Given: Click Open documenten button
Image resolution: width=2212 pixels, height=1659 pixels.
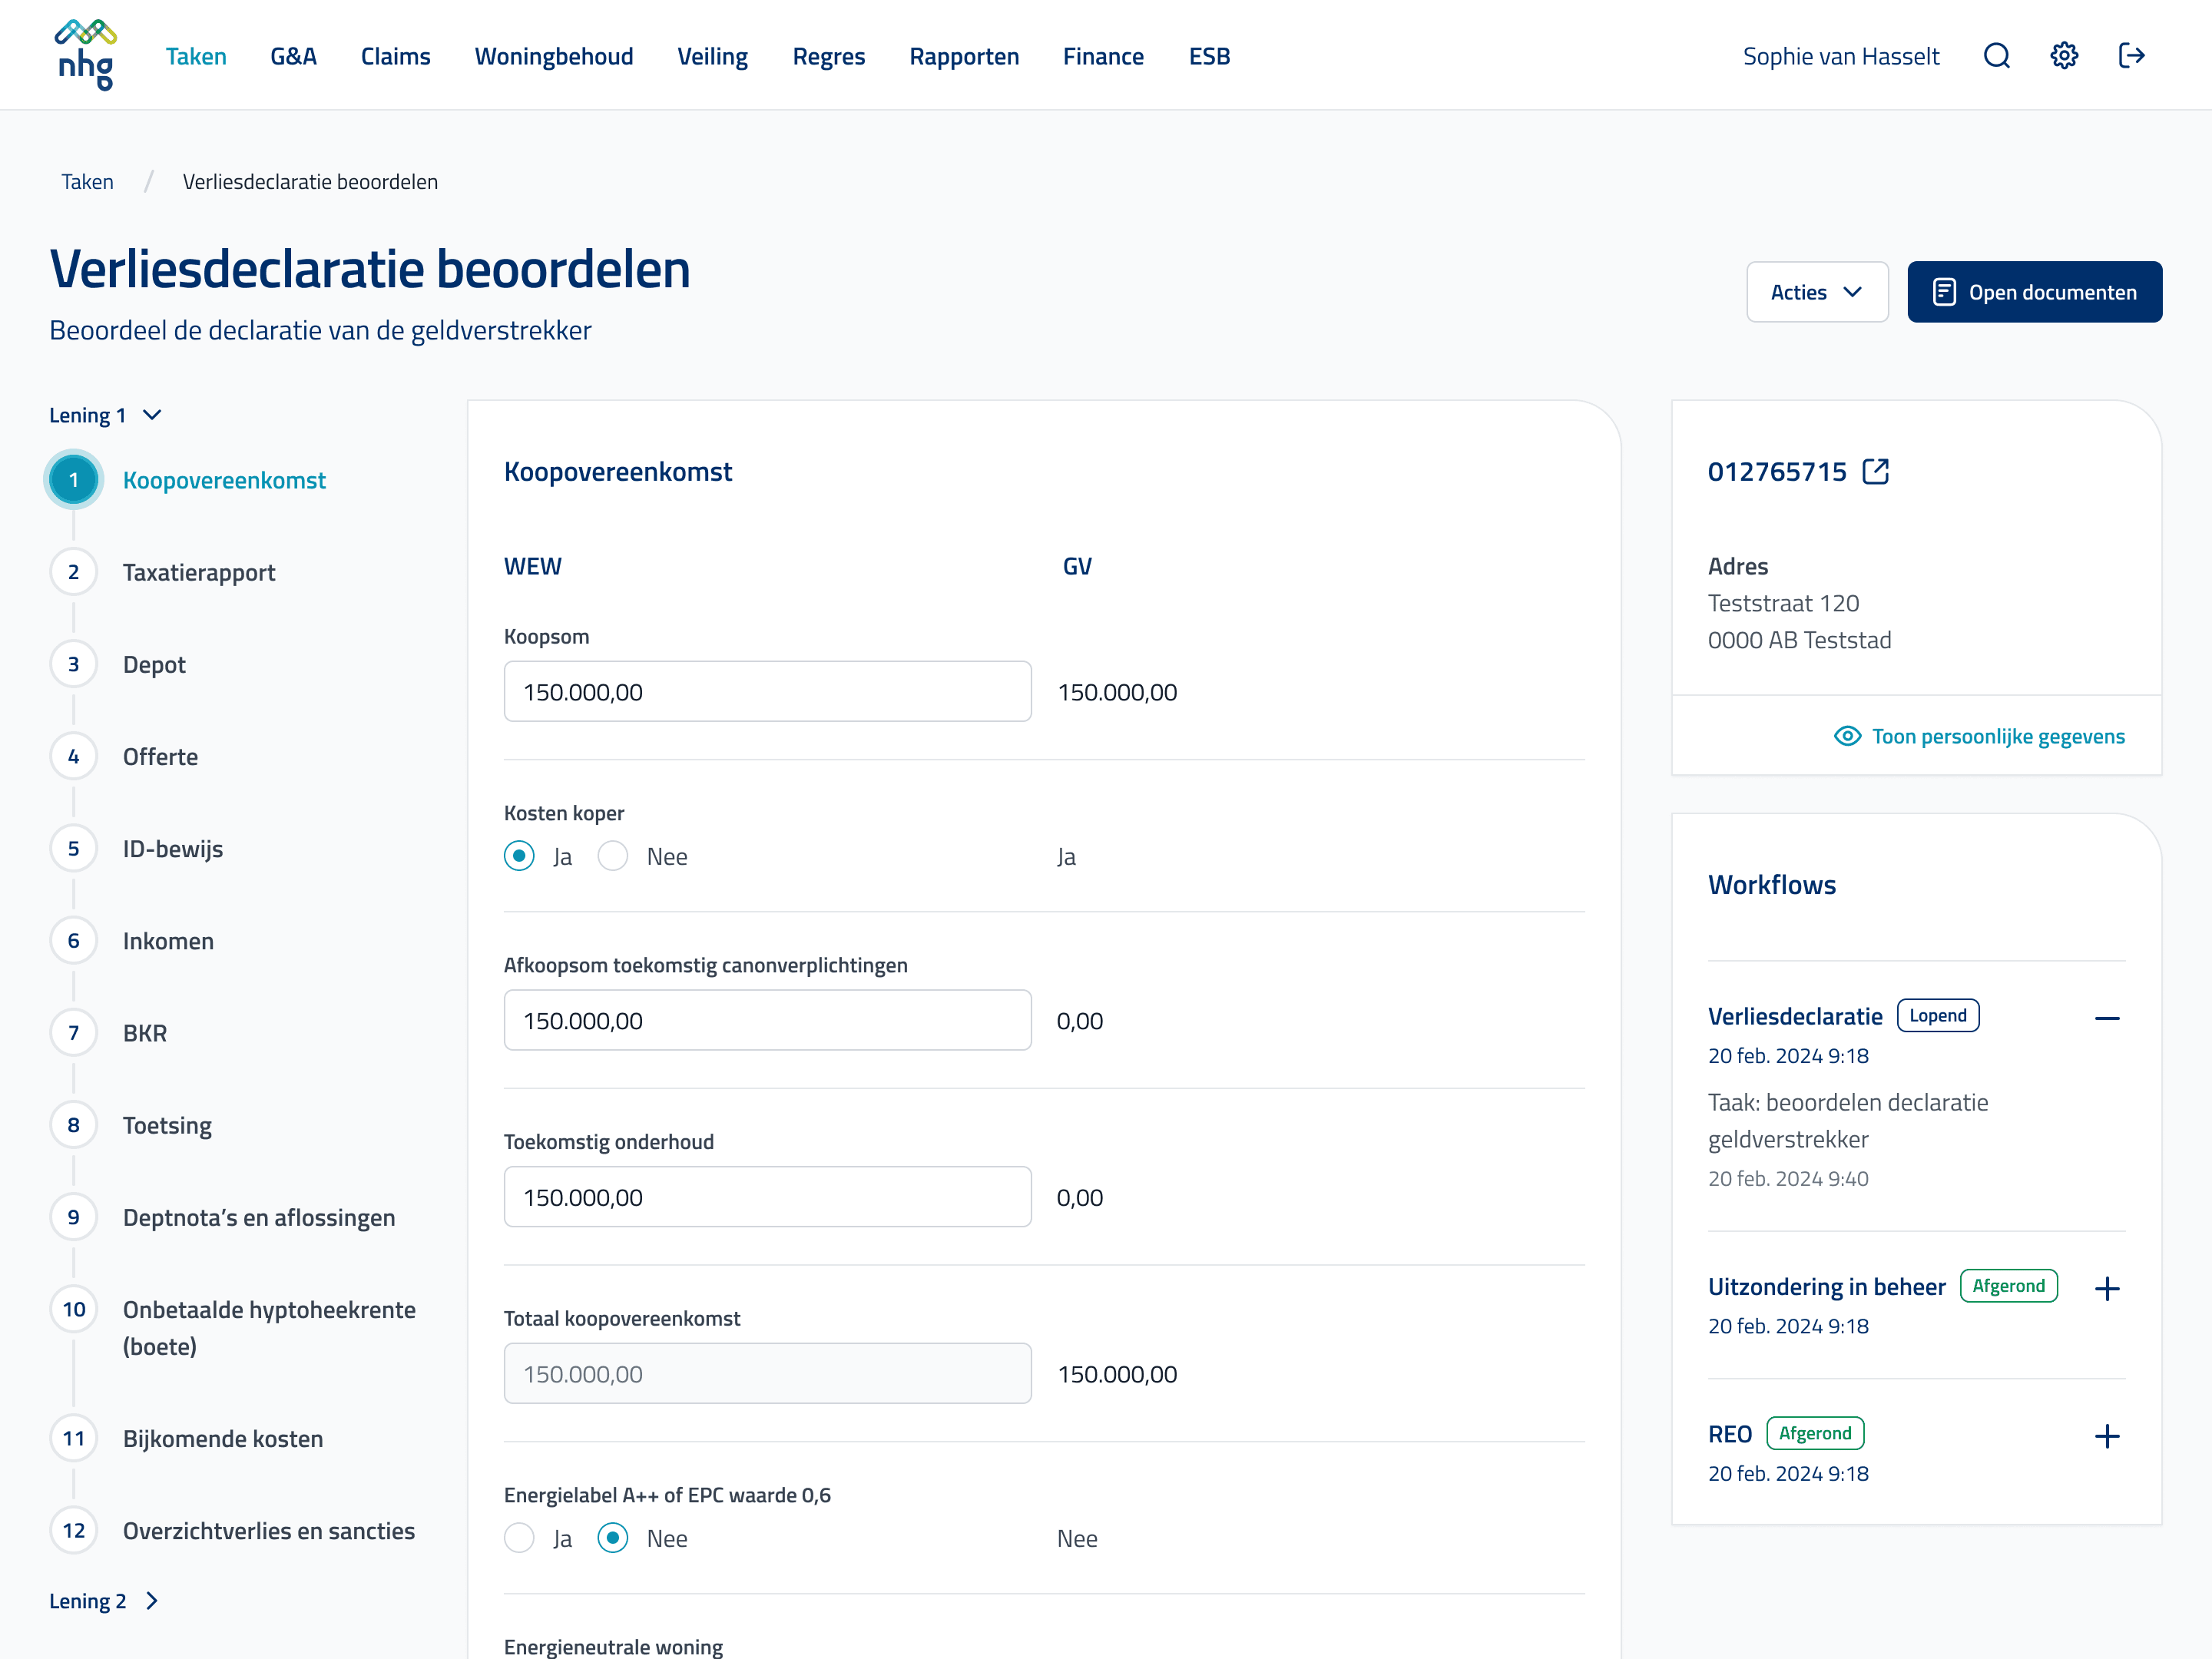Looking at the screenshot, I should pyautogui.click(x=2034, y=292).
